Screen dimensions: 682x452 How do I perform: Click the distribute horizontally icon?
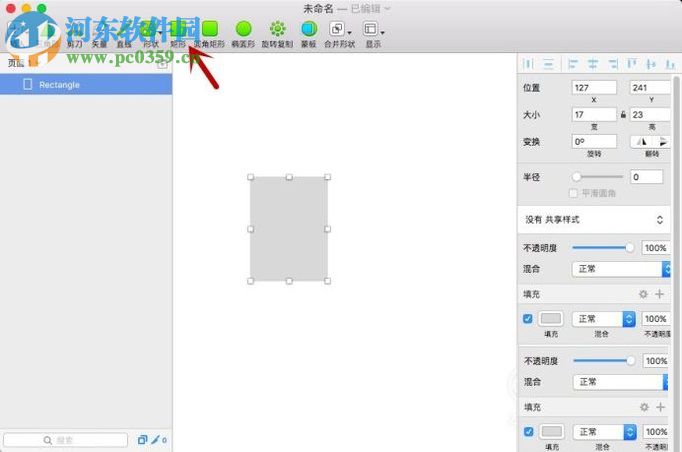click(528, 64)
